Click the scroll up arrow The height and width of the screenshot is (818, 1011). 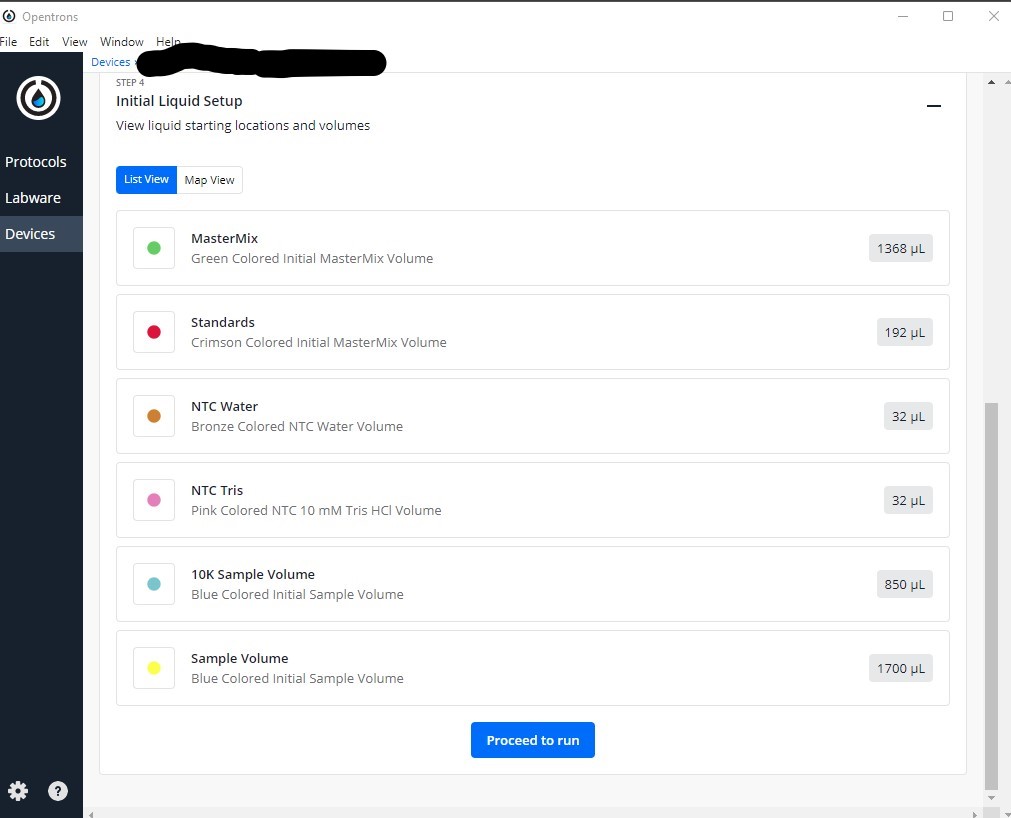coord(991,82)
